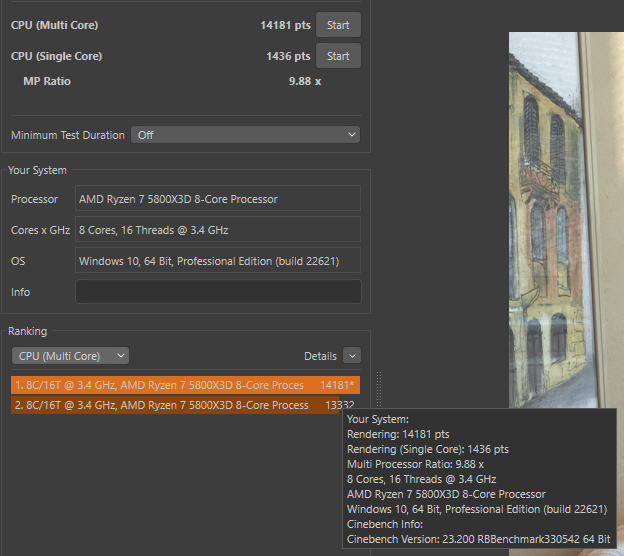
Task: Click the Your System group heading
Action: coord(37,170)
